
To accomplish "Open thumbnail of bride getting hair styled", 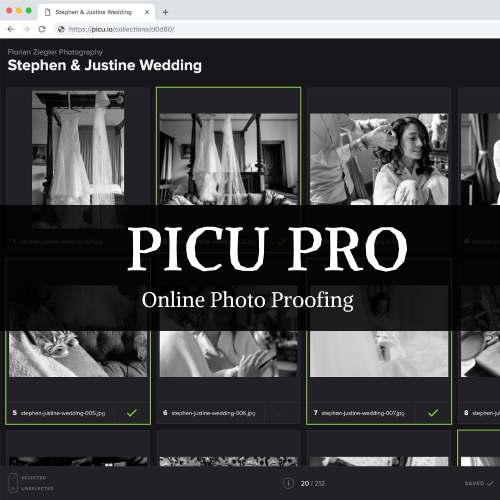I will pyautogui.click(x=379, y=159).
